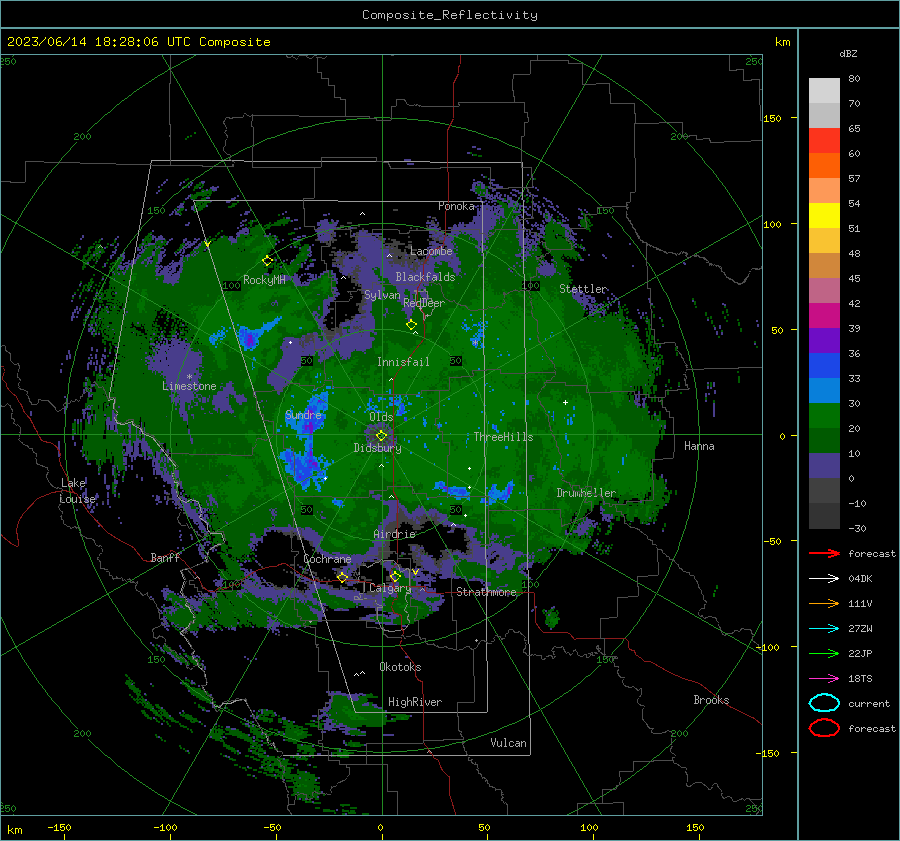
Task: Click the magenta 18TS arrow icon
Action: pos(824,678)
